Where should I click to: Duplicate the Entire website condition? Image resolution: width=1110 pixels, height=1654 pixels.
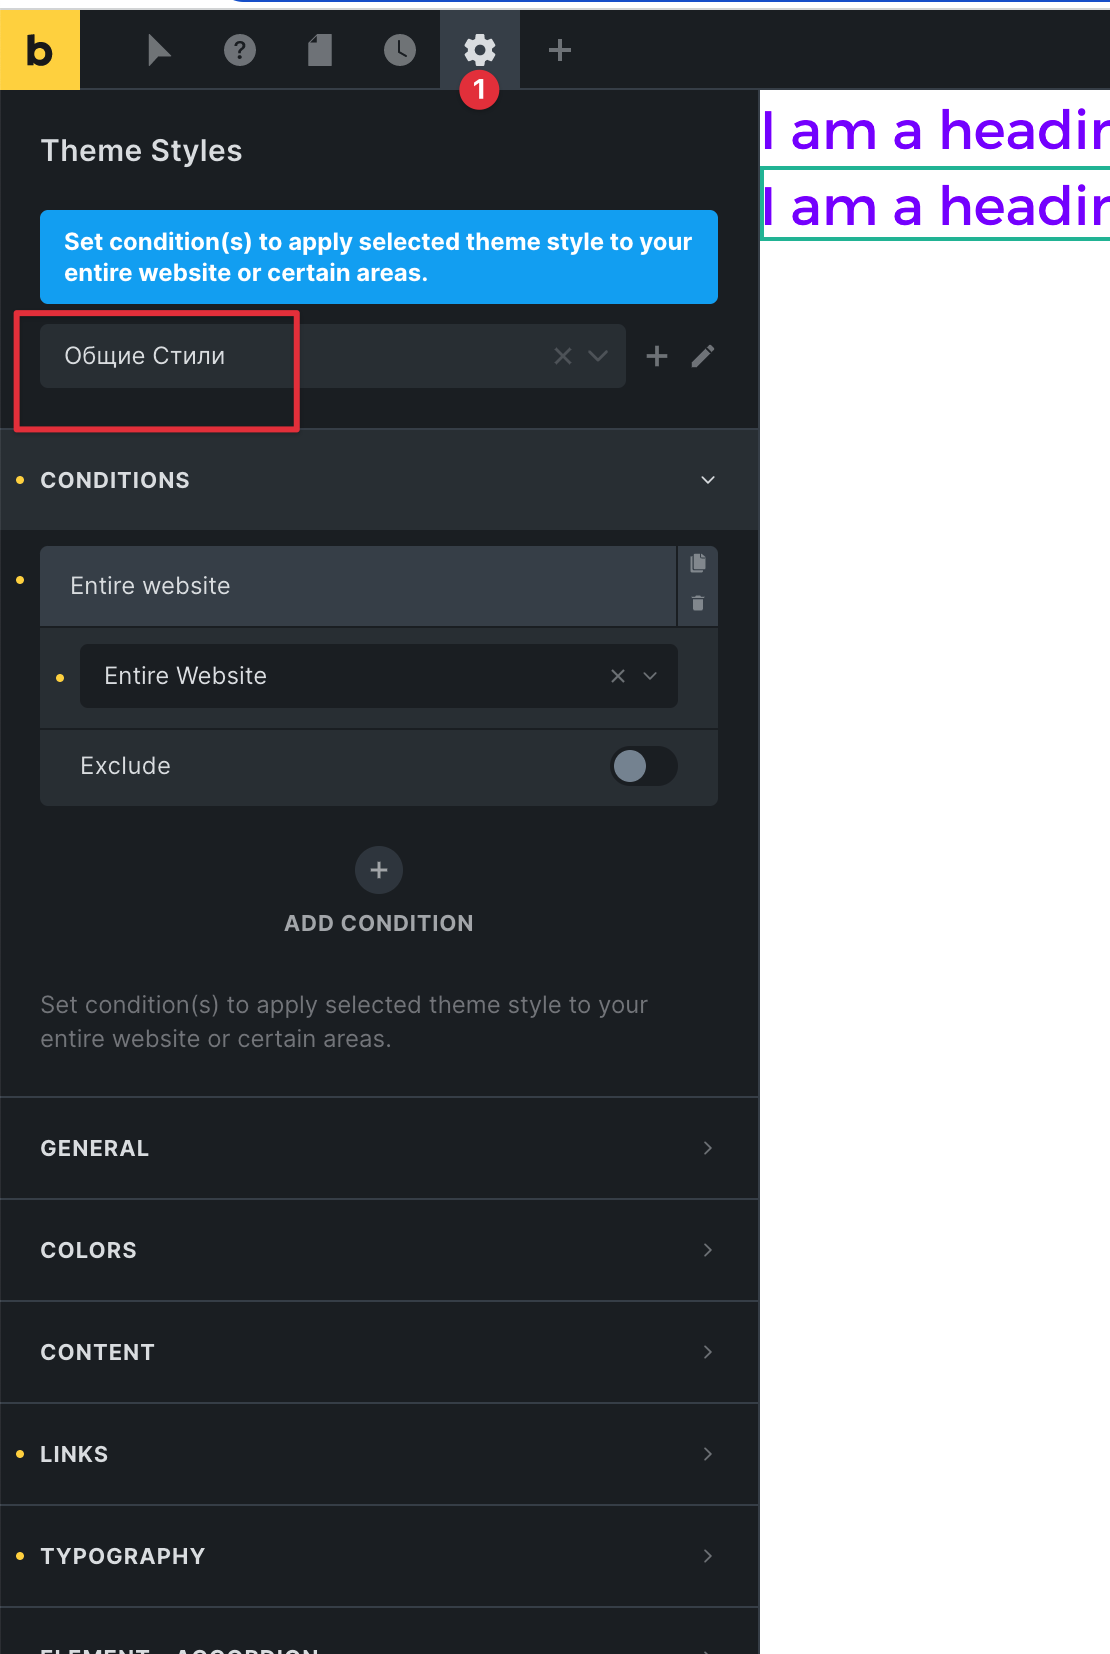698,563
